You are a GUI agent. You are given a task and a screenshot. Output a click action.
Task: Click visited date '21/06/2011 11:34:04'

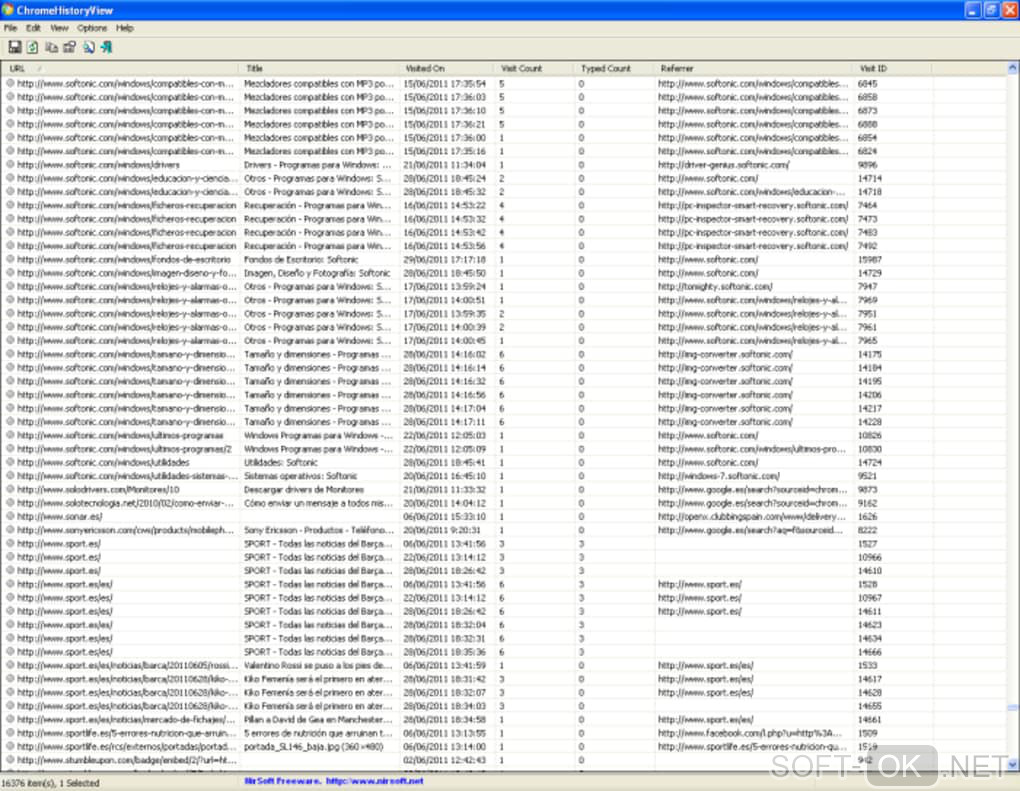point(444,165)
